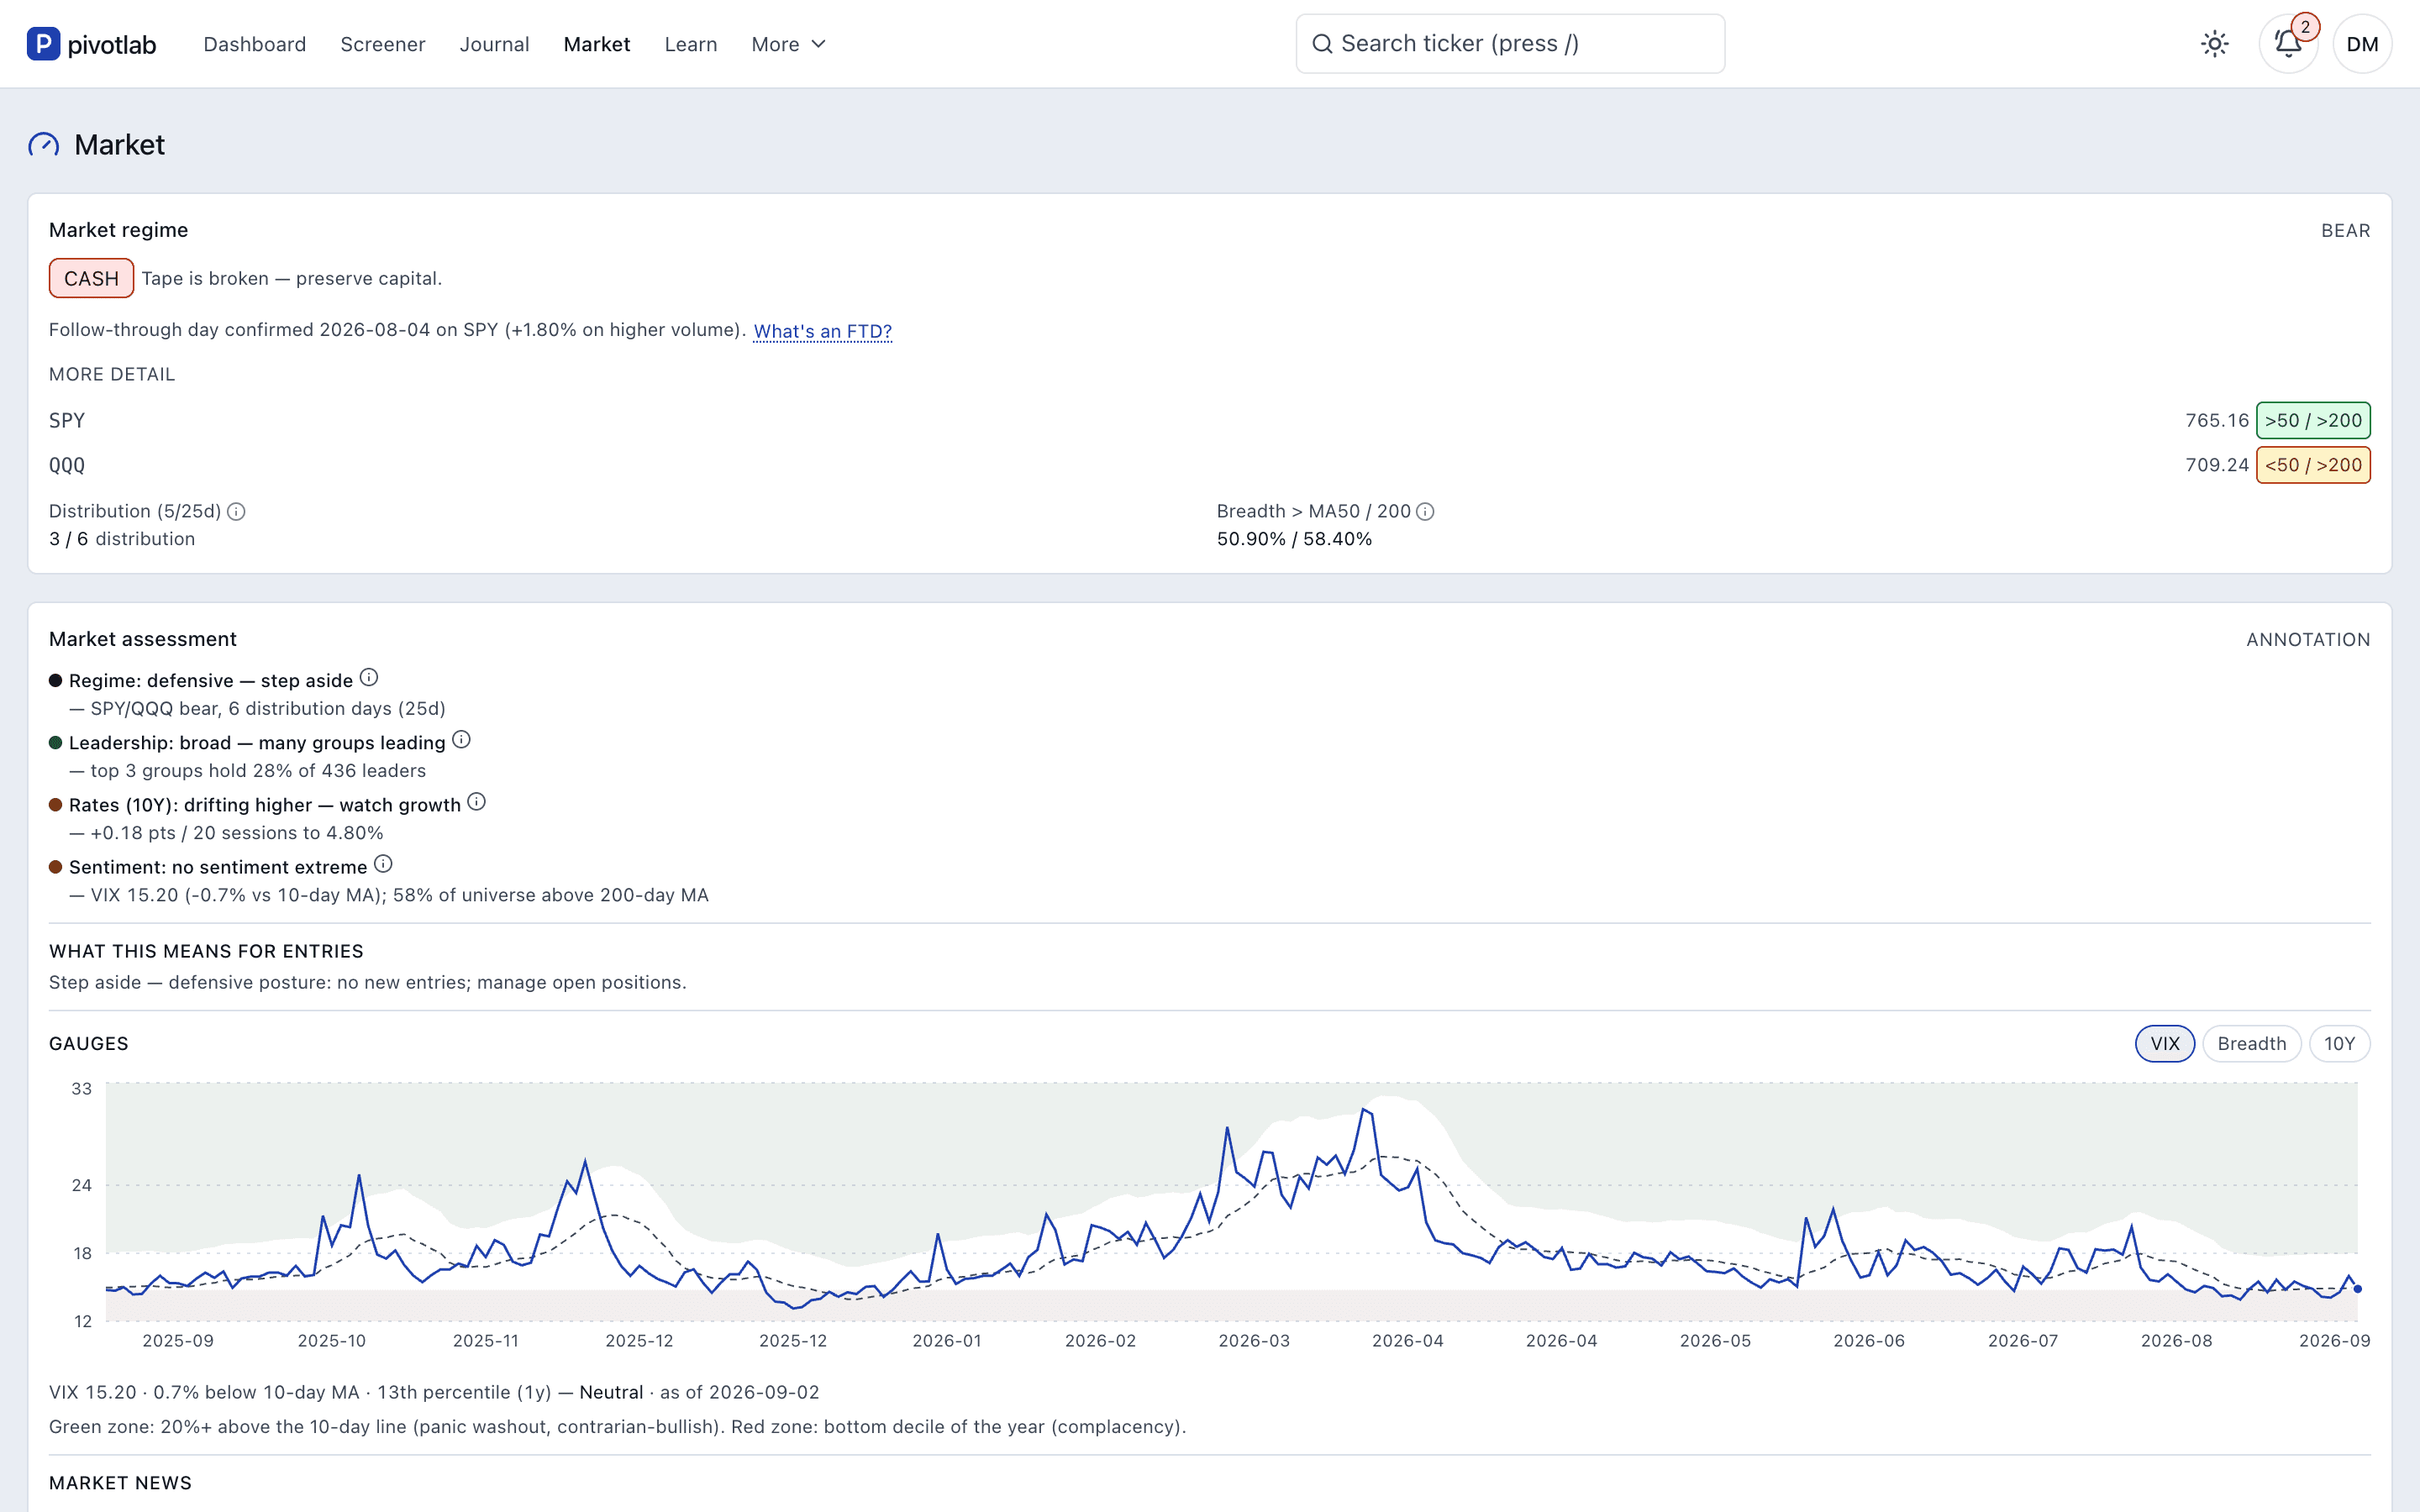The image size is (2420, 1512).
Task: Expand the More navigation dropdown
Action: point(788,44)
